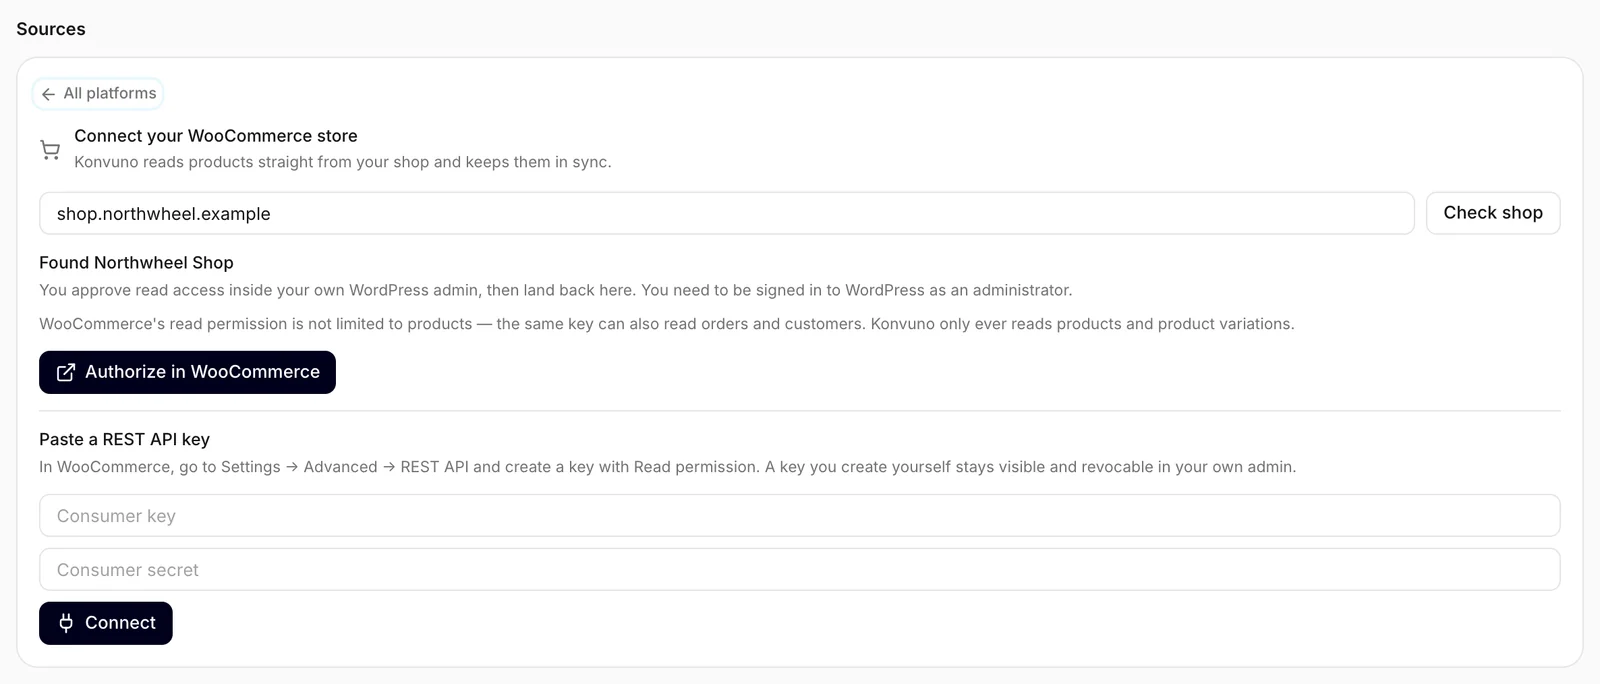Click the 'You approve read access' sentence
The image size is (1600, 684).
pyautogui.click(x=556, y=290)
